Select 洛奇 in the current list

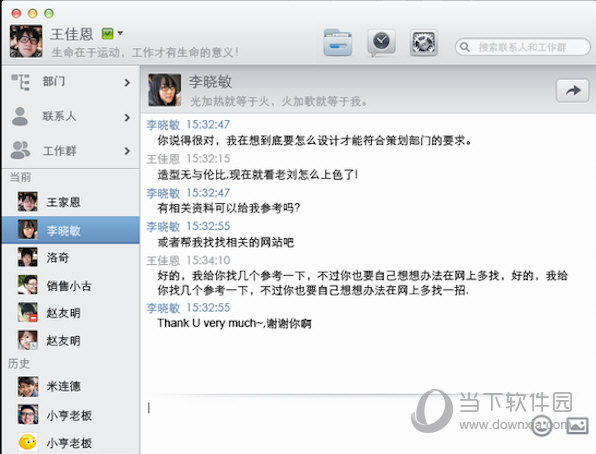tap(71, 257)
